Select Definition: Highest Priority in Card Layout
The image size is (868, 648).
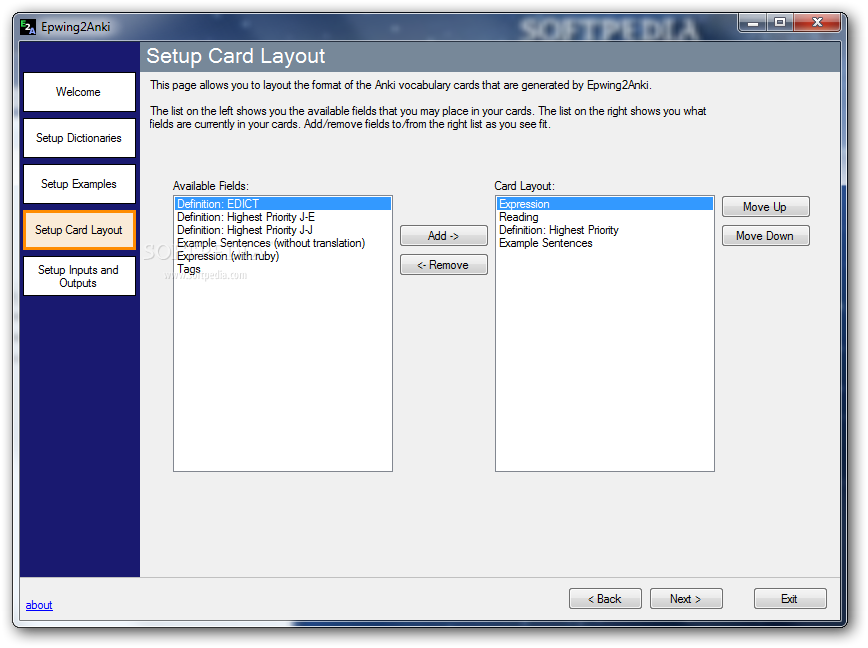(x=604, y=230)
